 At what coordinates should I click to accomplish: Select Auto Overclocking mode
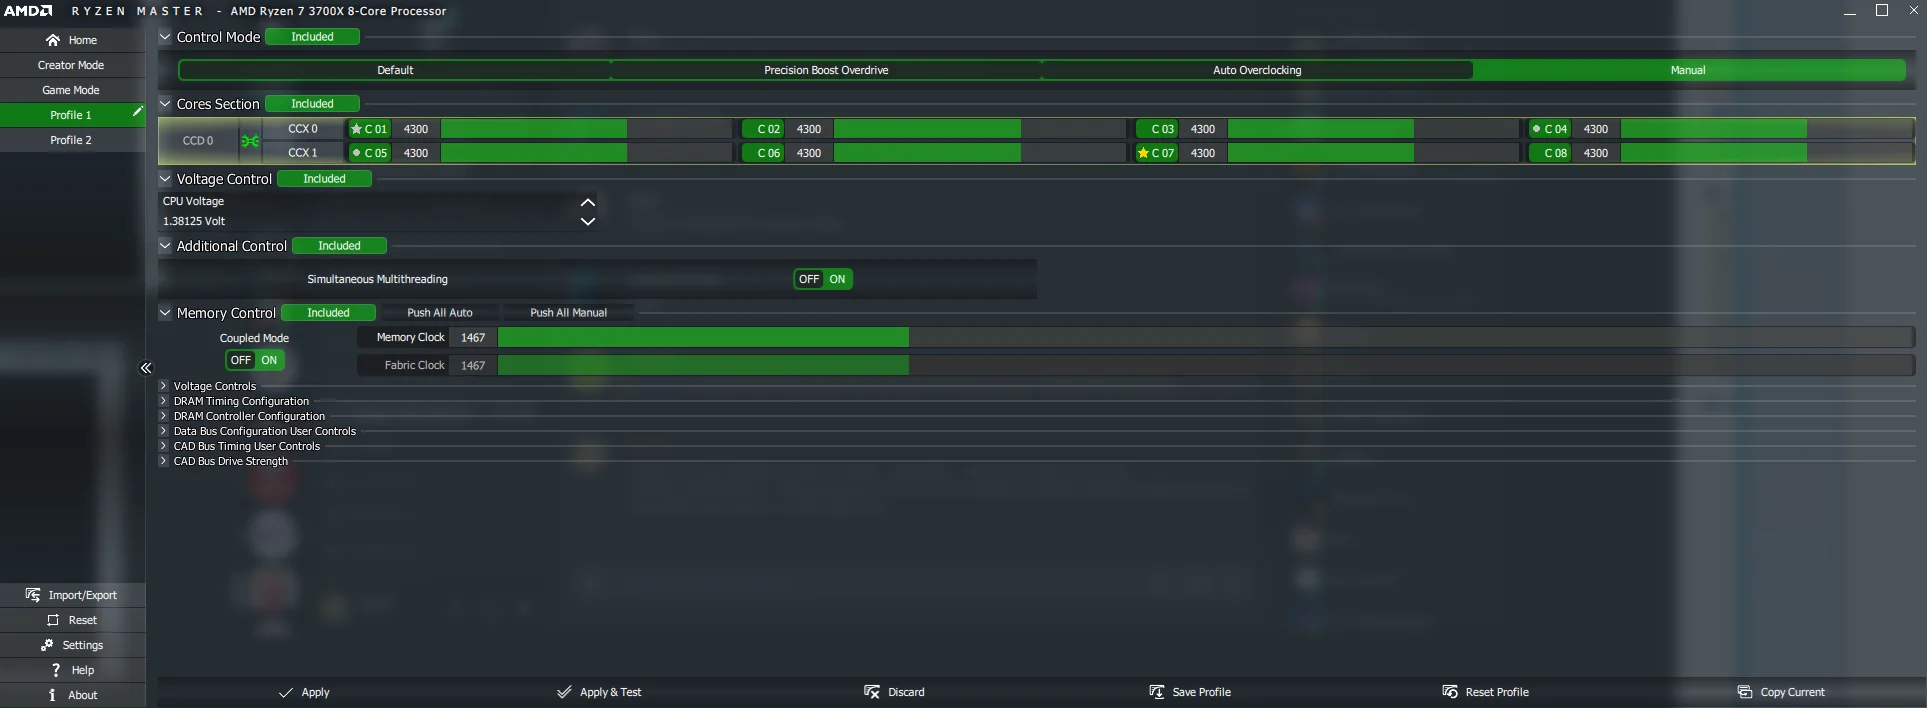[1257, 70]
